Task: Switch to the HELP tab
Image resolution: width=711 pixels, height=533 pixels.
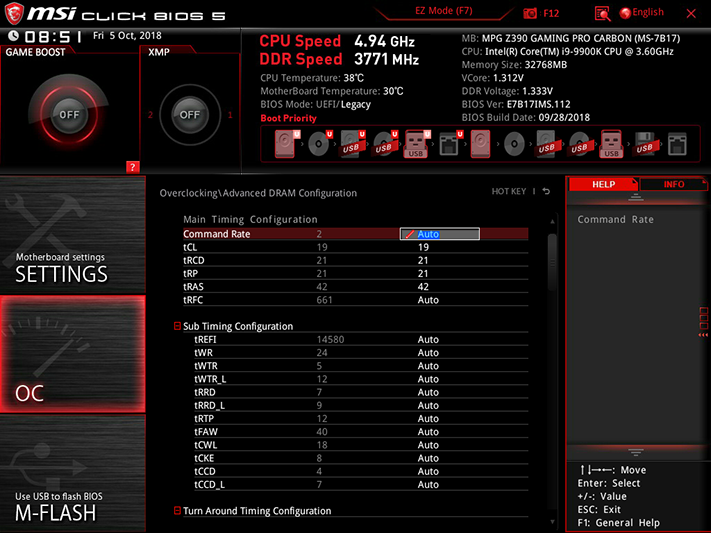Action: (x=603, y=184)
